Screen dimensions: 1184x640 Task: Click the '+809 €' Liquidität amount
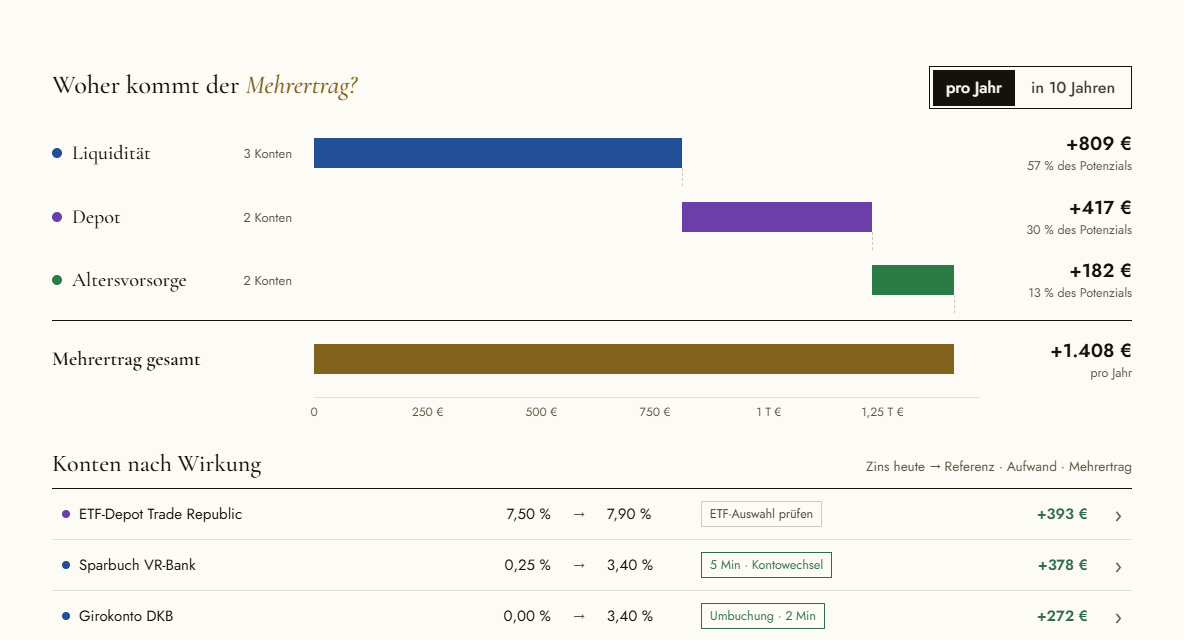pos(1099,143)
